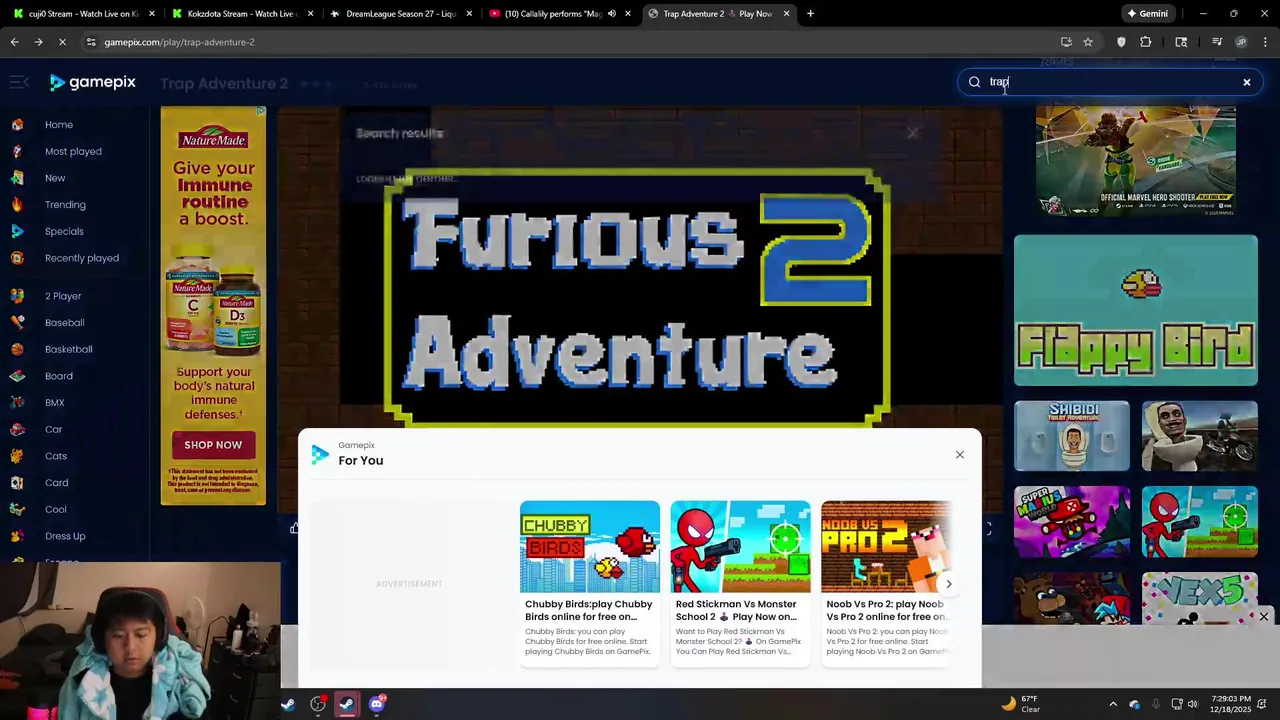Open Hex5 game thumbnail
Viewport: 1280px width, 720px height.
(1200, 599)
